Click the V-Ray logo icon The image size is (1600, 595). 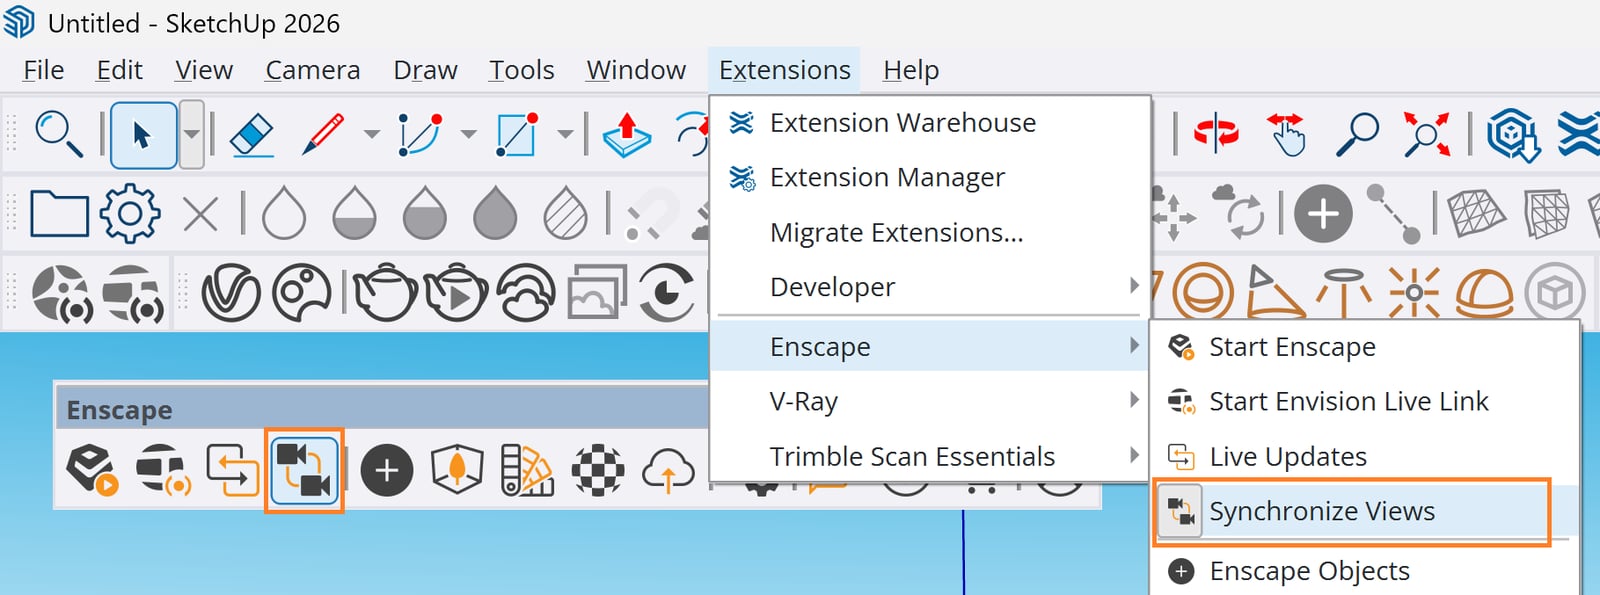tap(231, 294)
